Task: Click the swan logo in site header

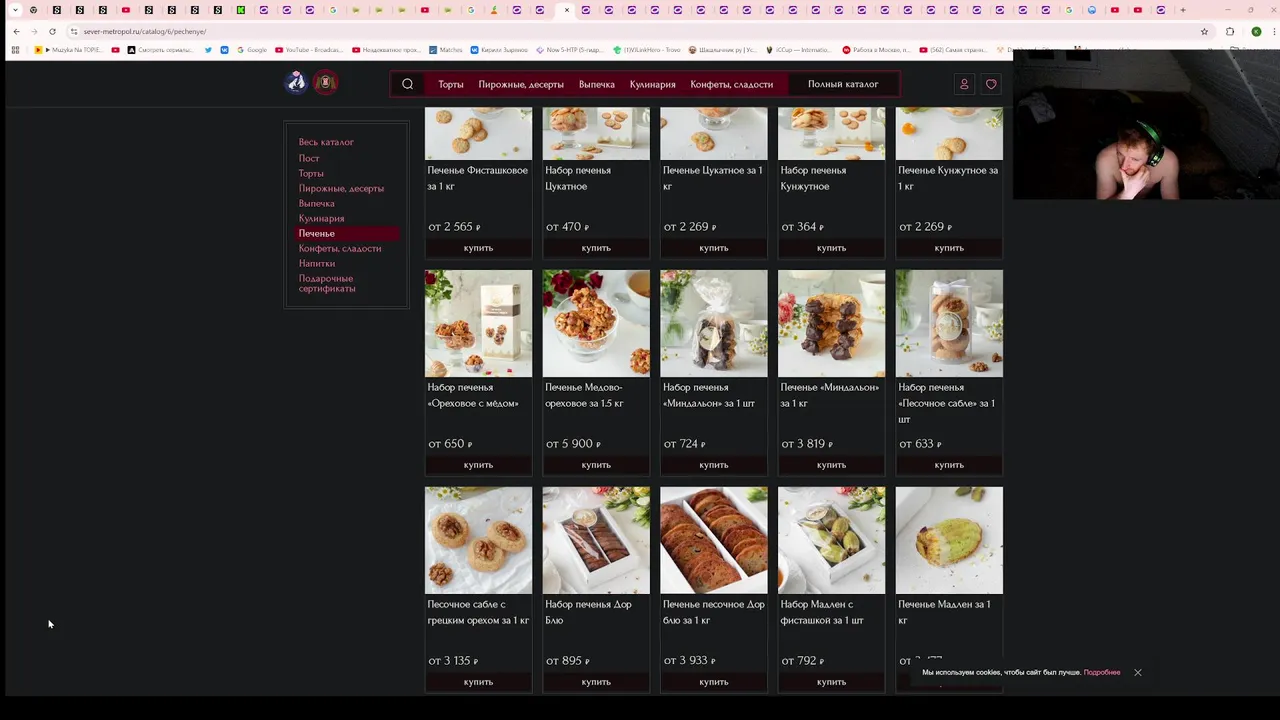Action: (x=296, y=82)
